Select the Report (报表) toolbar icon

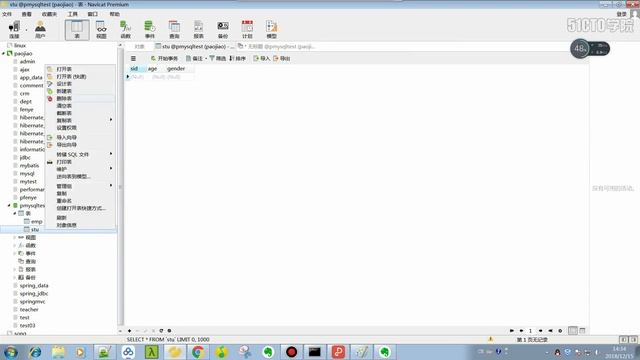coord(198,30)
